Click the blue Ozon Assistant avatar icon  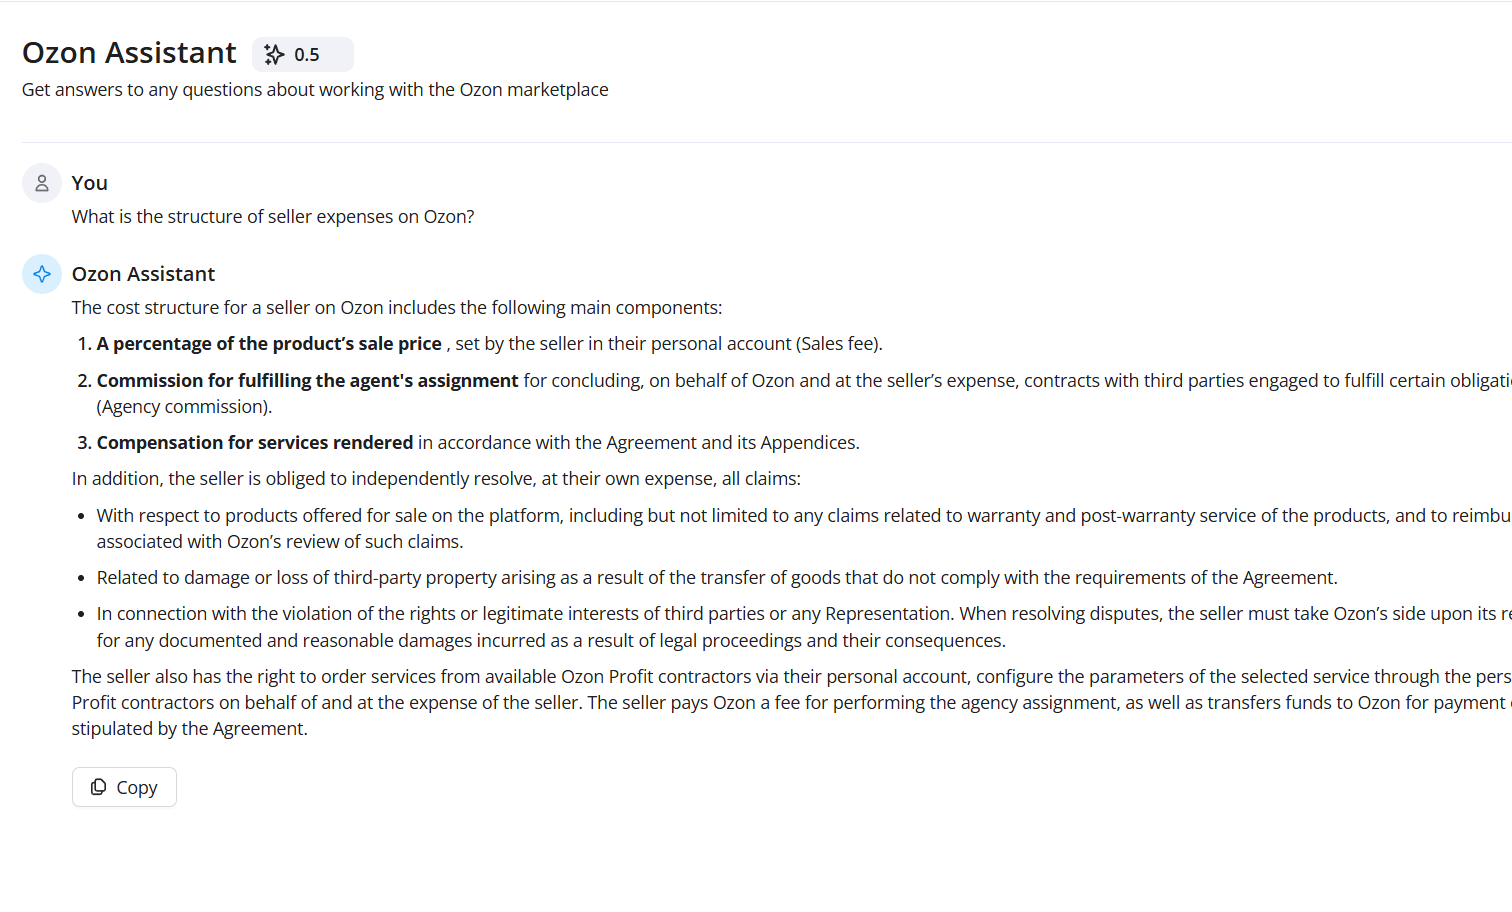(x=42, y=274)
